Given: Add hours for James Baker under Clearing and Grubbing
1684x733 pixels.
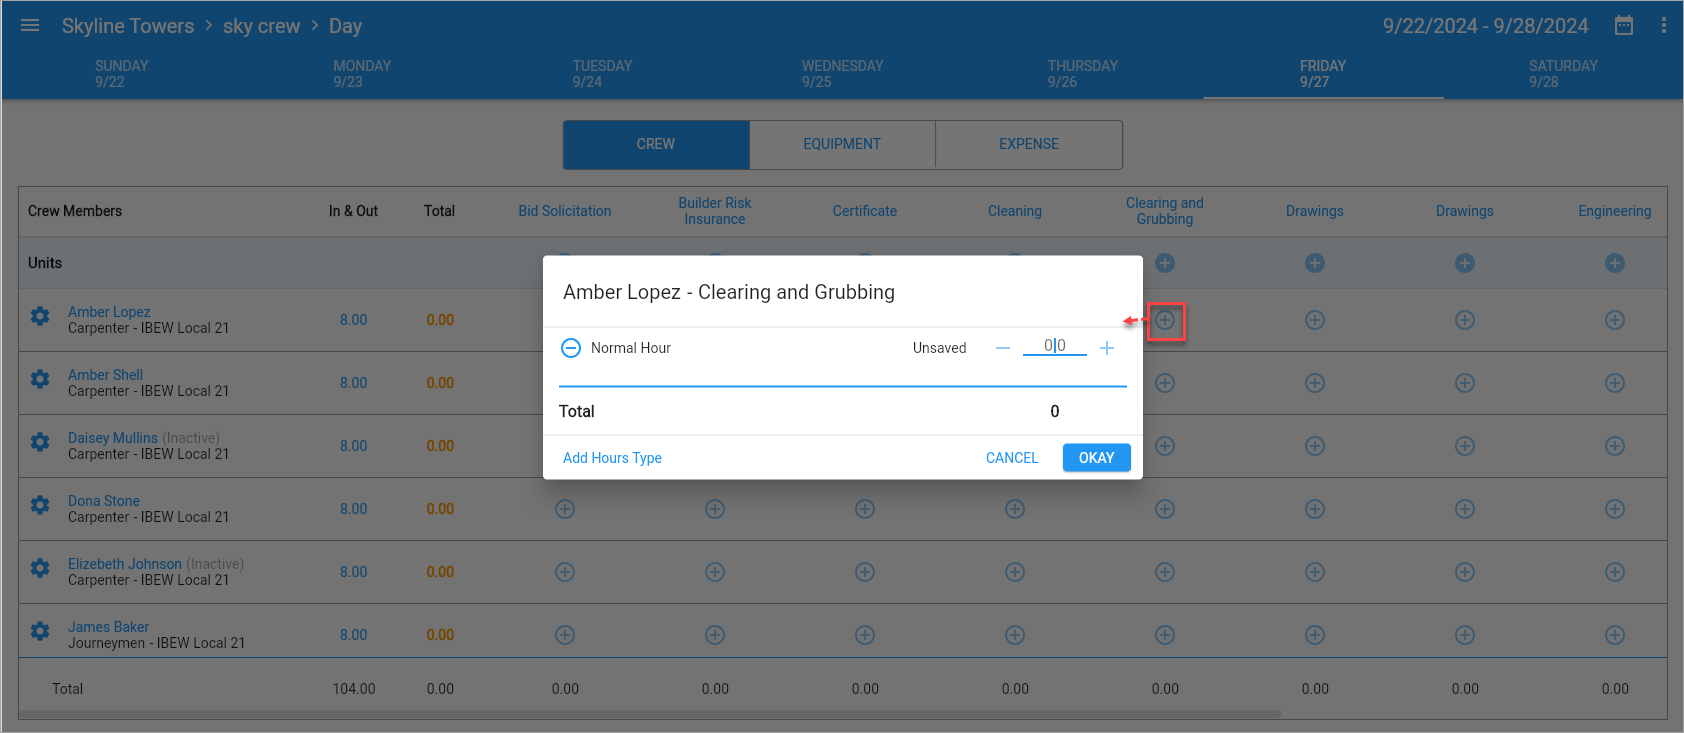Looking at the screenshot, I should click(x=1165, y=635).
